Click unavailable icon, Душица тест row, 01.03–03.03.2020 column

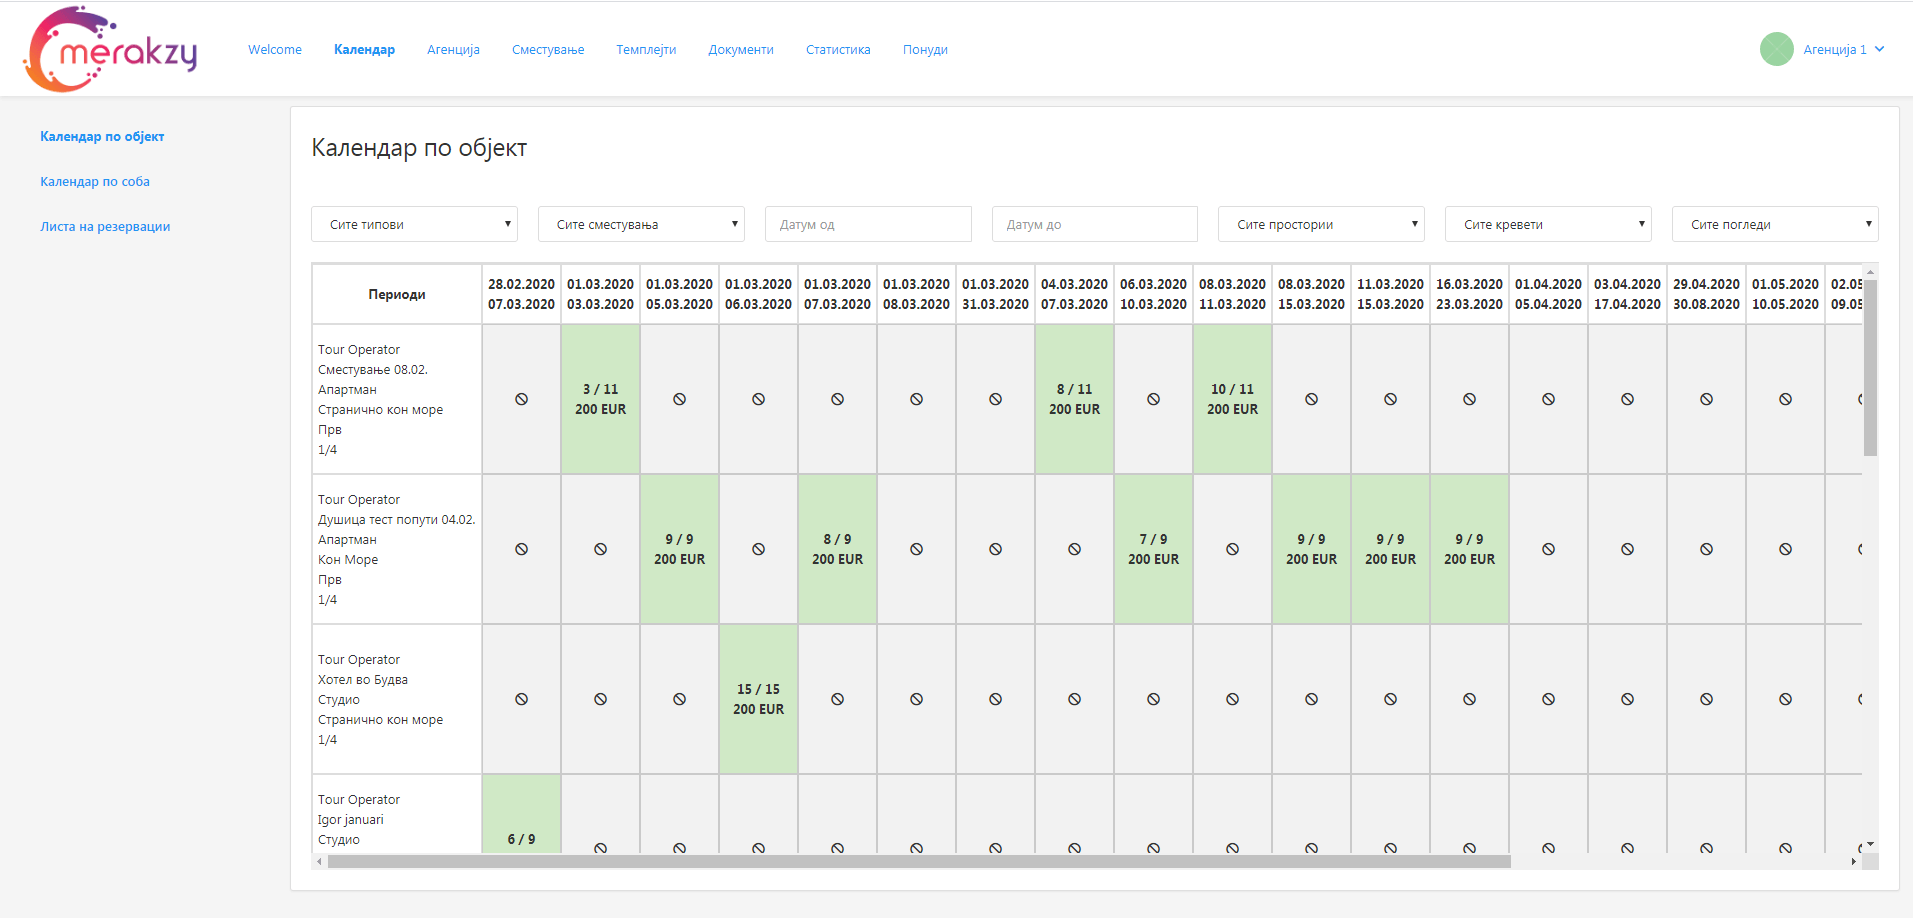coord(600,549)
